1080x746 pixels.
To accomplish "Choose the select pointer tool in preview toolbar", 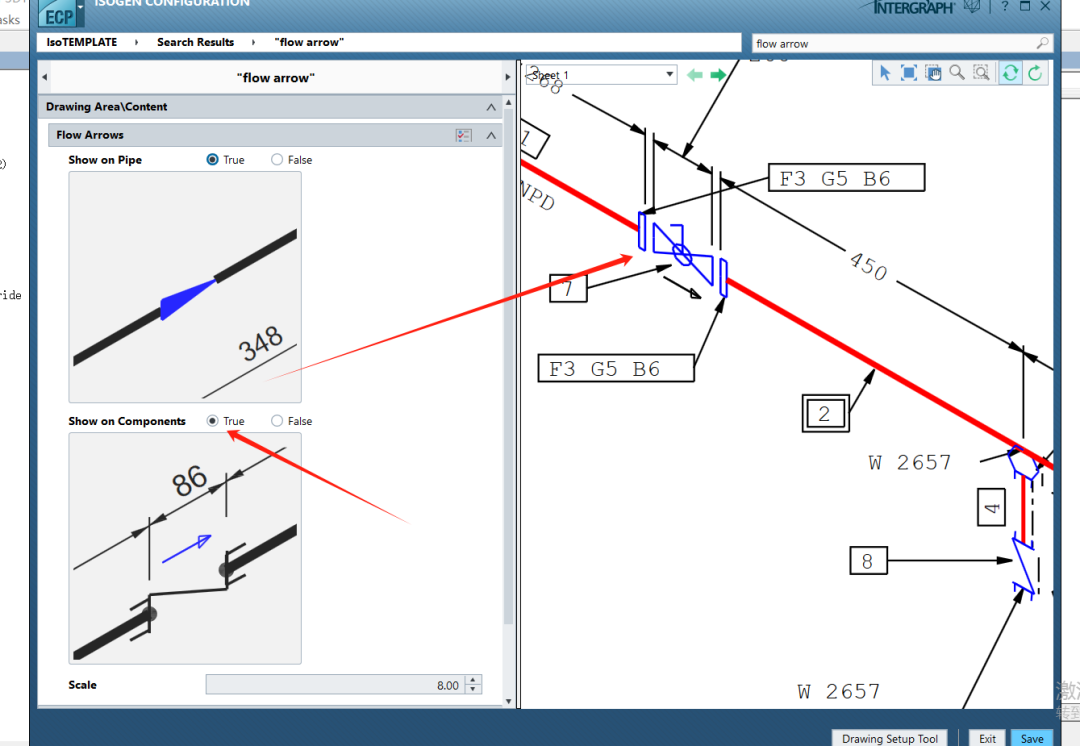I will click(885, 73).
